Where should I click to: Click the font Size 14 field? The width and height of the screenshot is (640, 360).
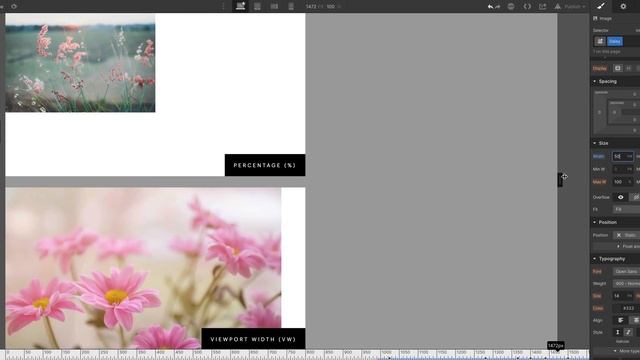622,296
